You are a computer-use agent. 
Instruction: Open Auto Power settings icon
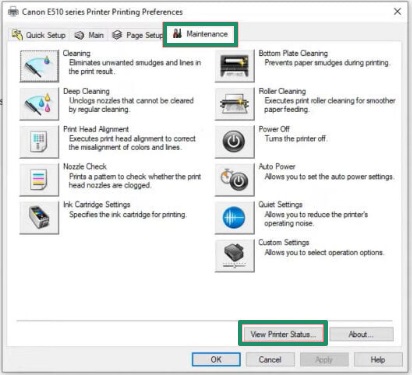click(235, 180)
